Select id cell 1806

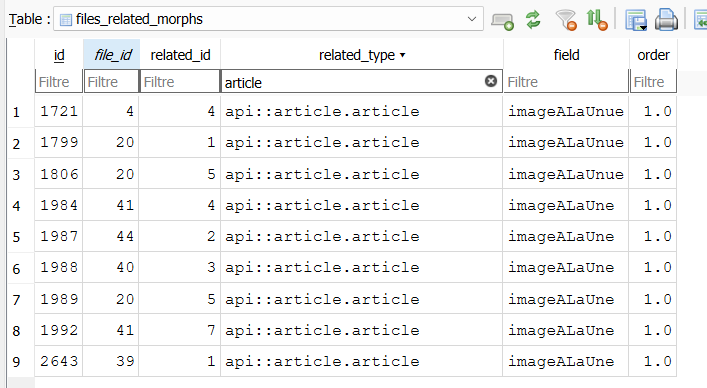coord(59,174)
